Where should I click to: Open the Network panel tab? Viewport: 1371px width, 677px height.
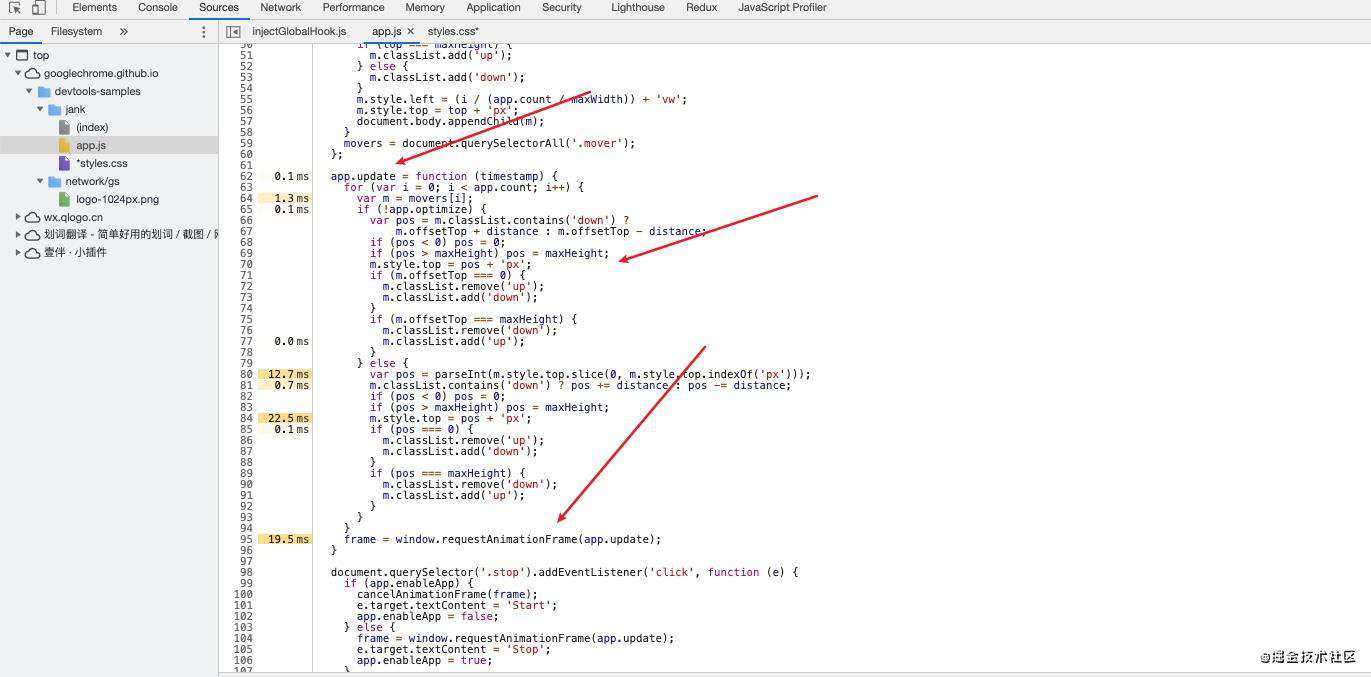281,8
